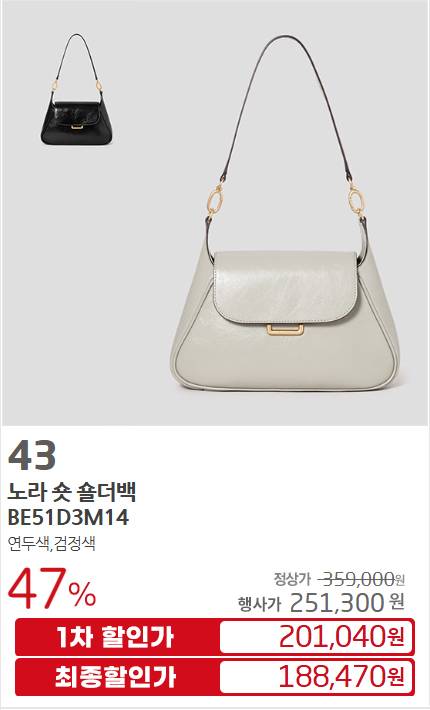Viewport: 430px width, 710px height.
Task: Click the color text 연두색,검정색
Action: 51,543
